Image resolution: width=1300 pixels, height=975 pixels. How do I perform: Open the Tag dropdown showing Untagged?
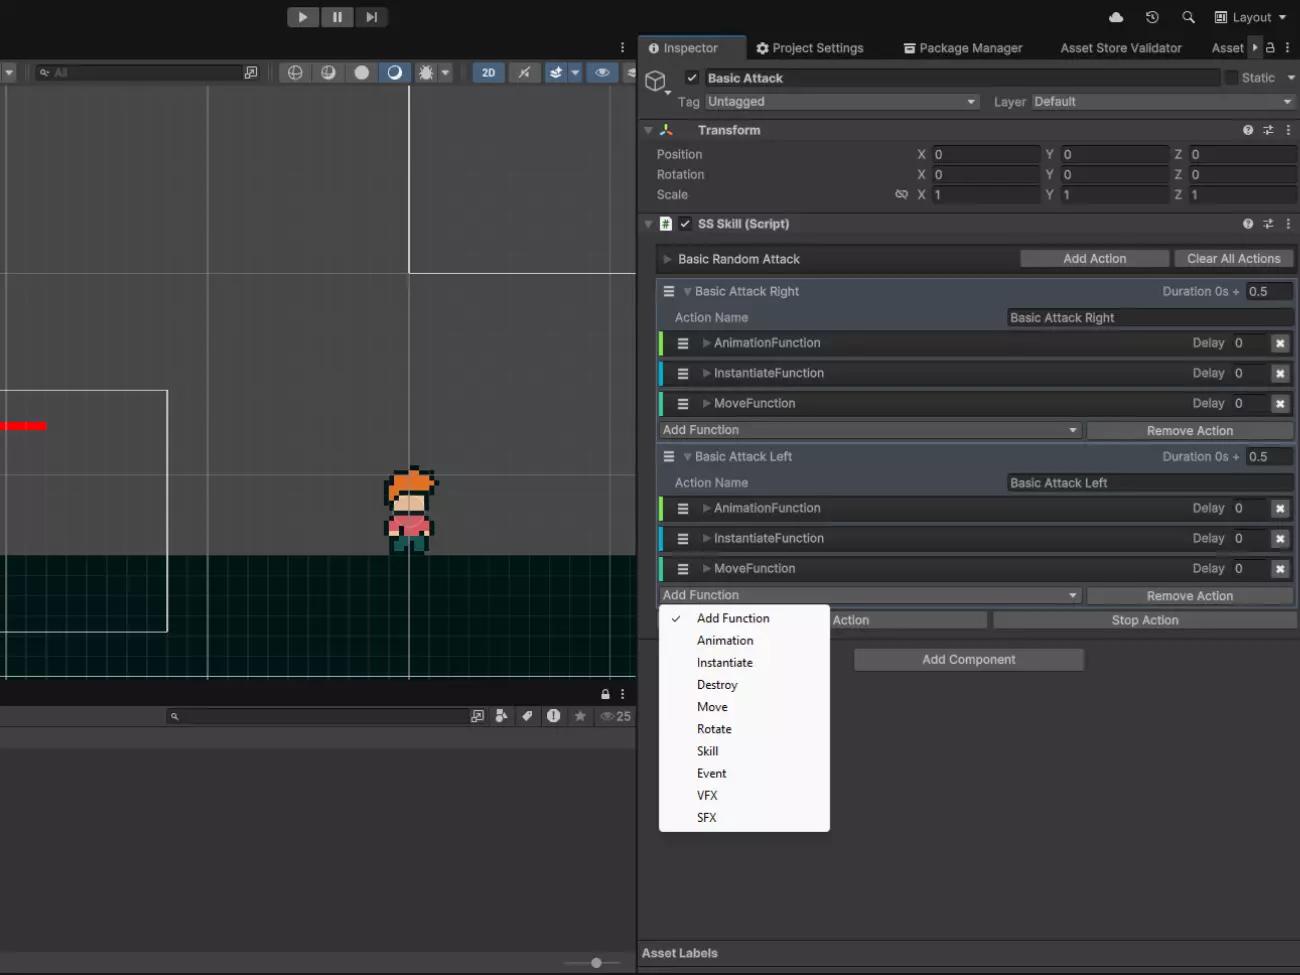tap(842, 102)
